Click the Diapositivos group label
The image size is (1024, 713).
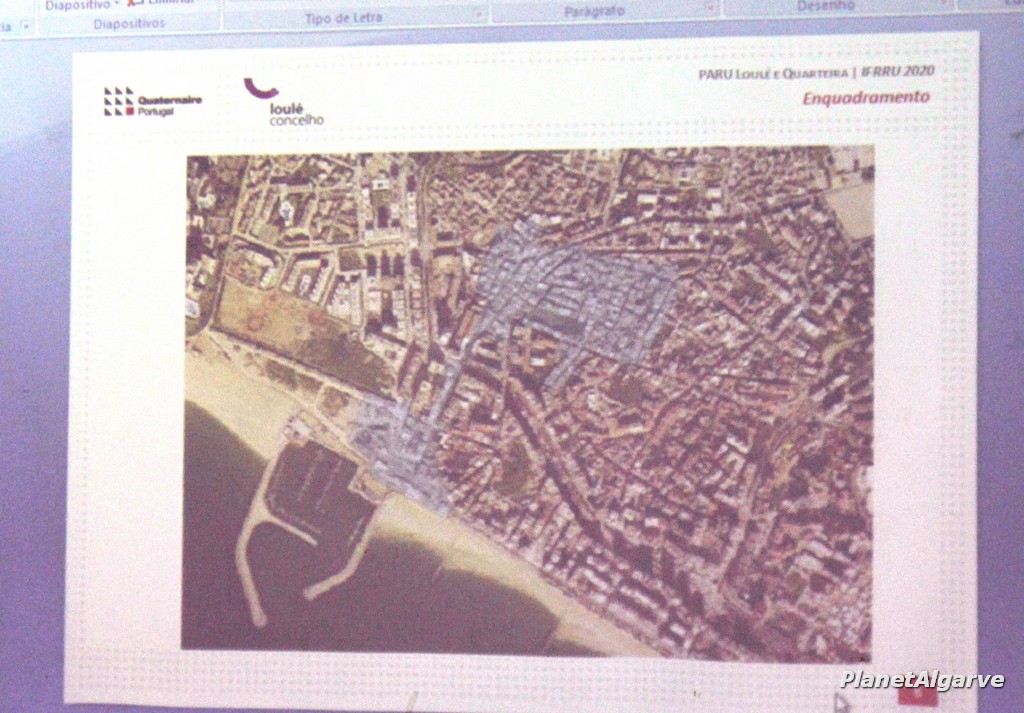pos(130,22)
